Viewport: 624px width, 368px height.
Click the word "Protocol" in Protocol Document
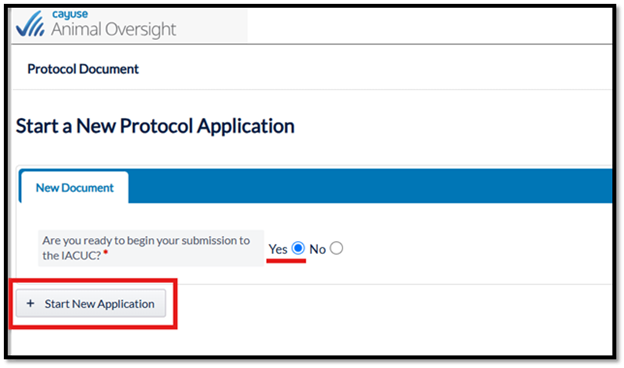[52, 69]
